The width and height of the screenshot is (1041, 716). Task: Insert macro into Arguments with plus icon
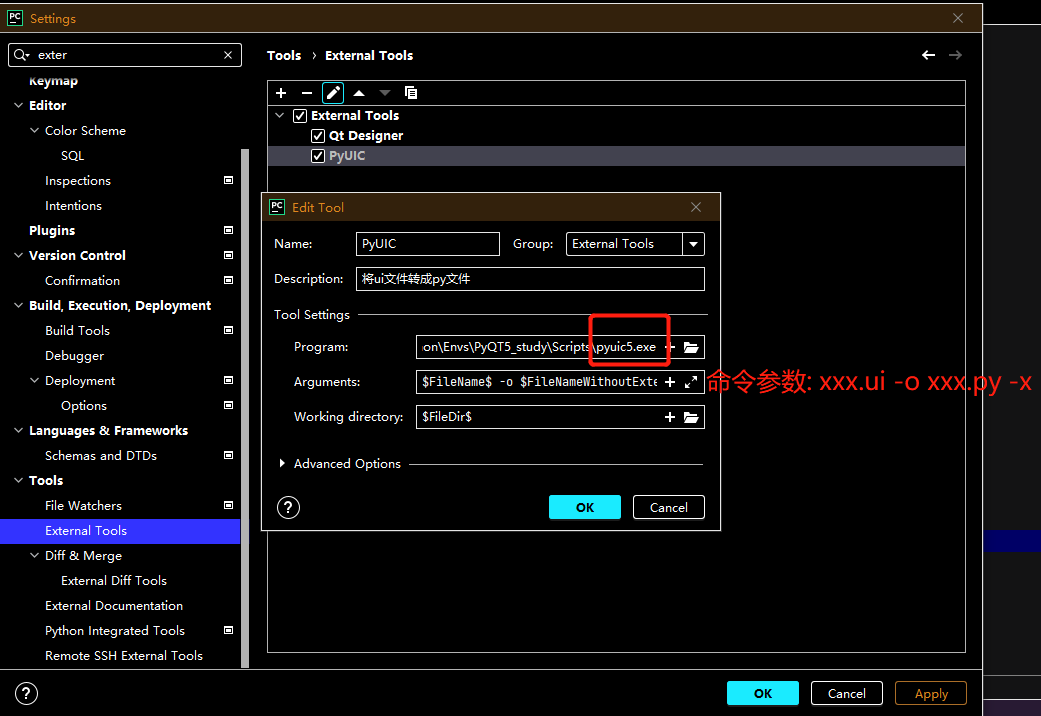pyautogui.click(x=670, y=382)
